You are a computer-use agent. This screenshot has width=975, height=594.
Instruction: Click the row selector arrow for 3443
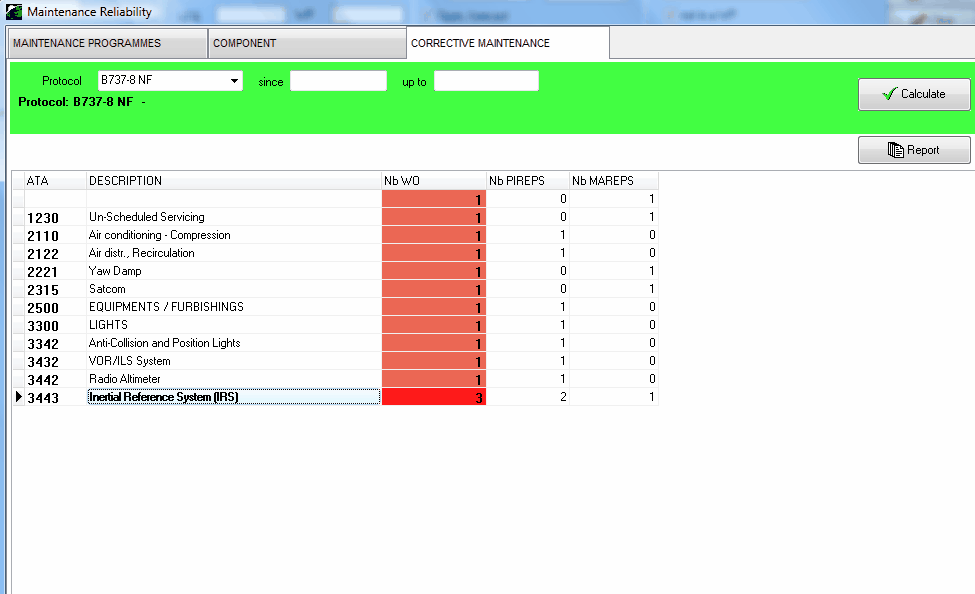point(19,397)
